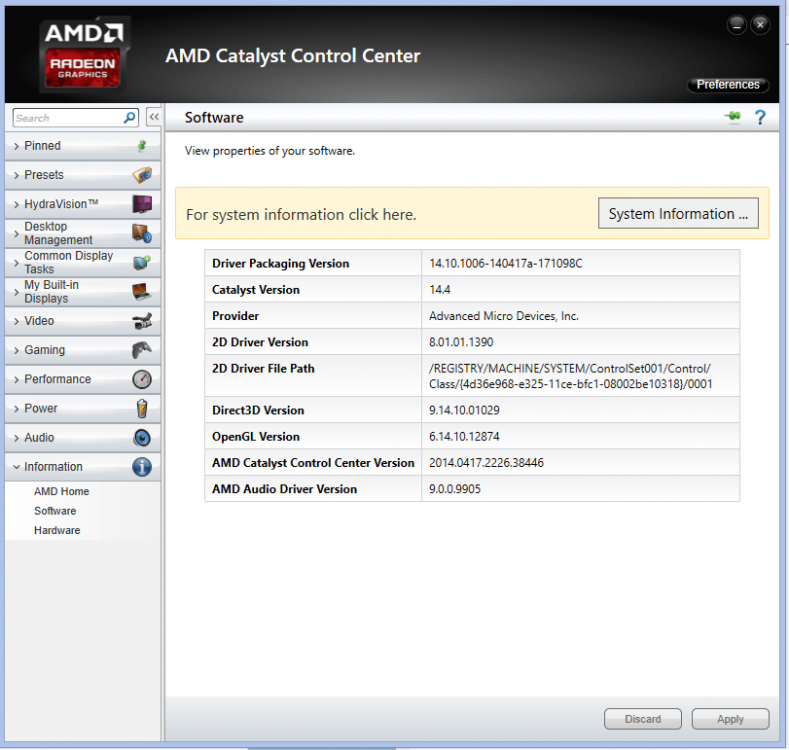Click the Control Center Version value 2014.0417.2226.38446
789x750 pixels.
click(x=486, y=462)
